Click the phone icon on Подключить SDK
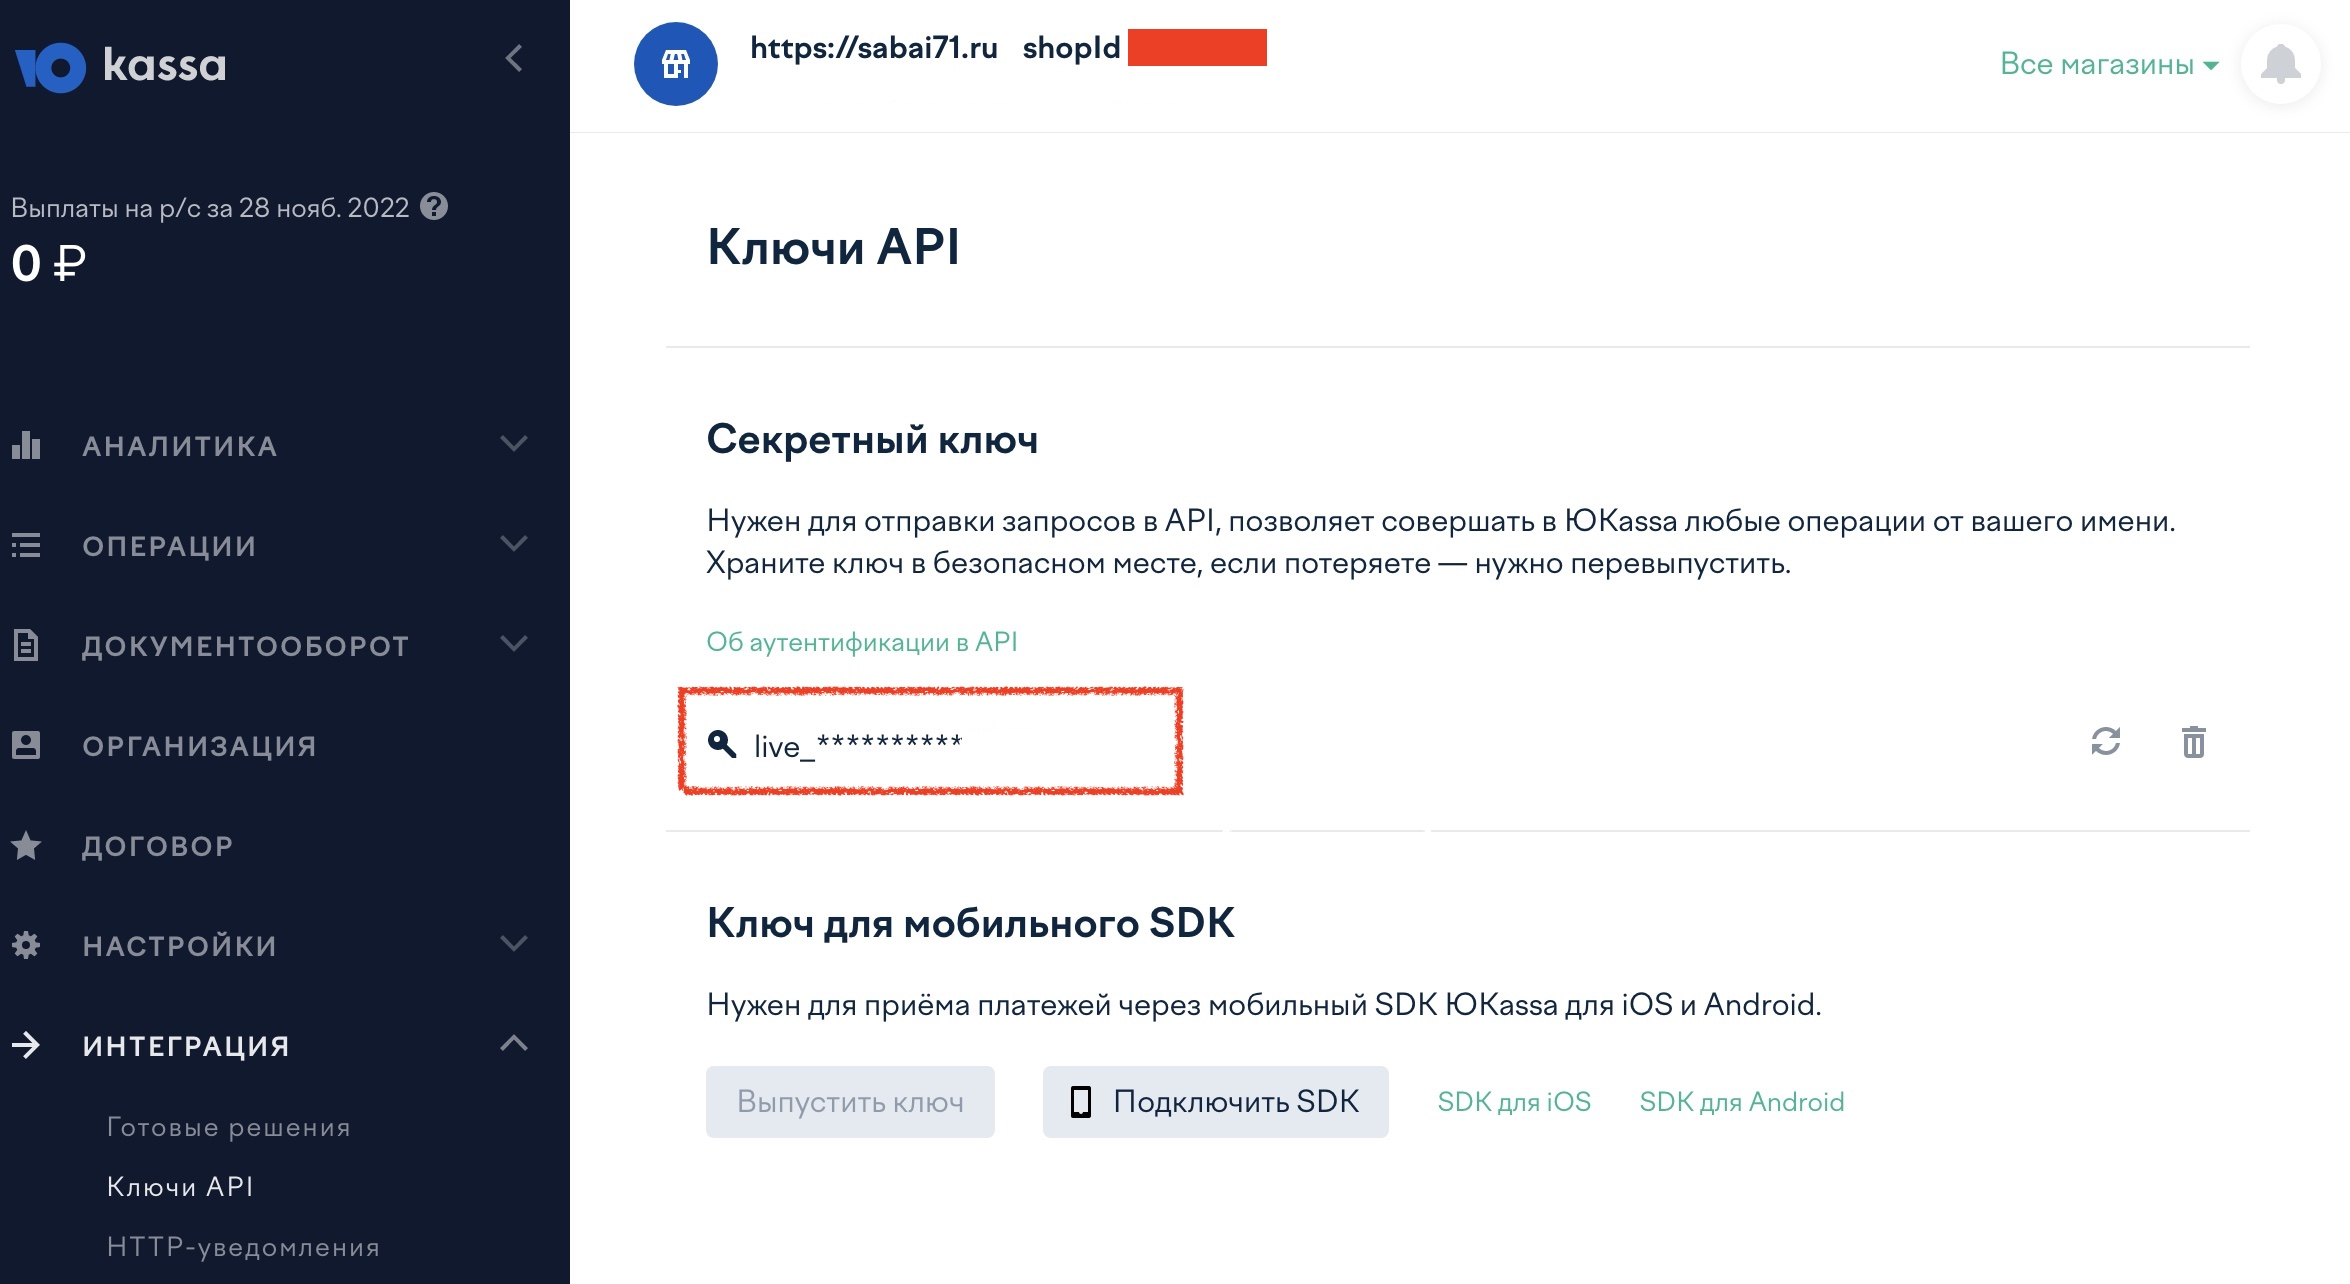This screenshot has height=1284, width=2350. point(1081,1102)
